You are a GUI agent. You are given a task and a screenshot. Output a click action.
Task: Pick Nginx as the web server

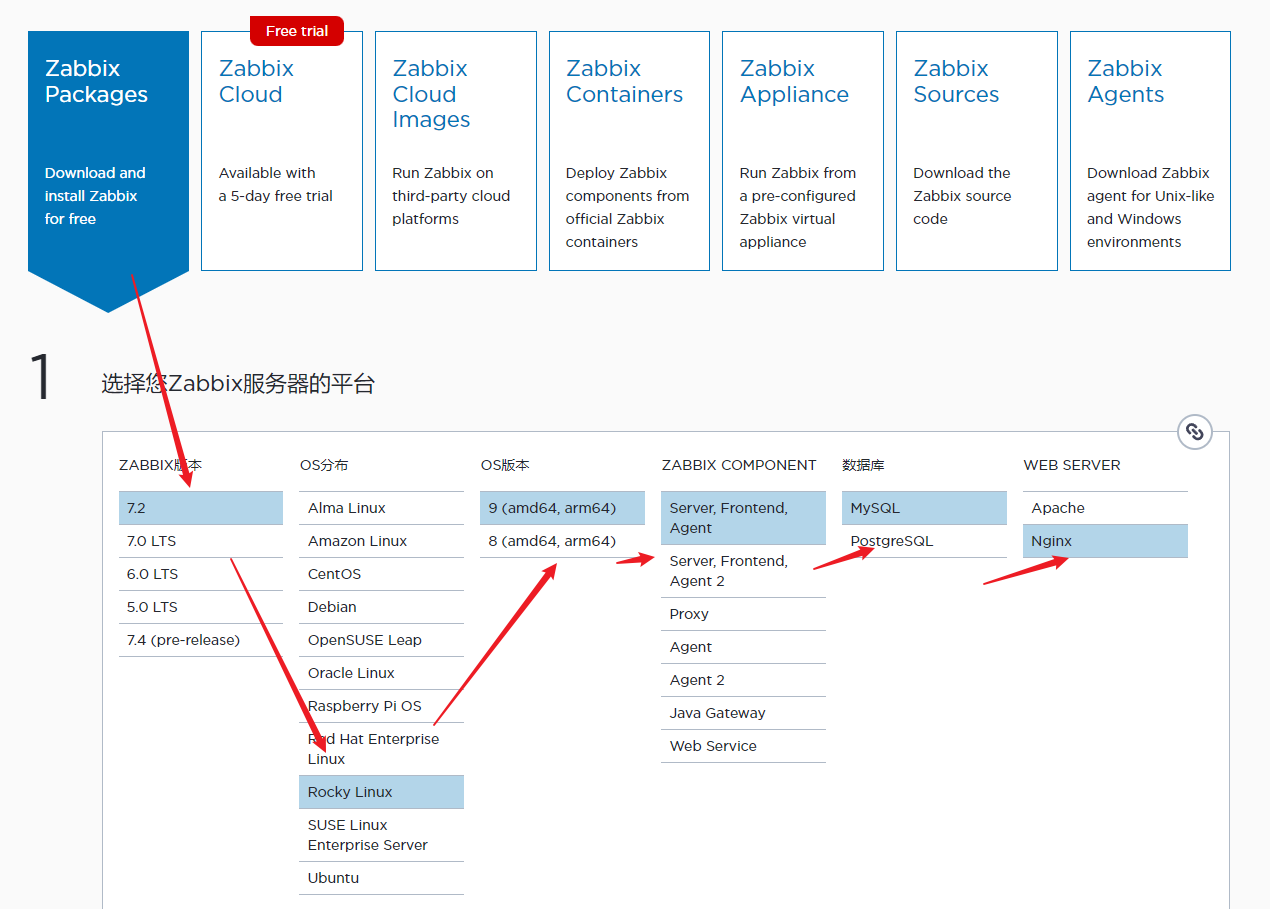(x=1105, y=541)
